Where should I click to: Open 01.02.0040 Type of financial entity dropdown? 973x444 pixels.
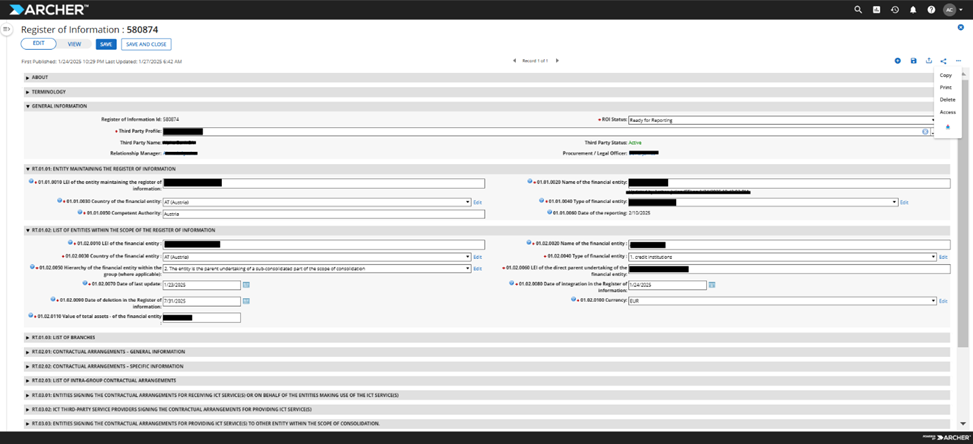point(782,257)
